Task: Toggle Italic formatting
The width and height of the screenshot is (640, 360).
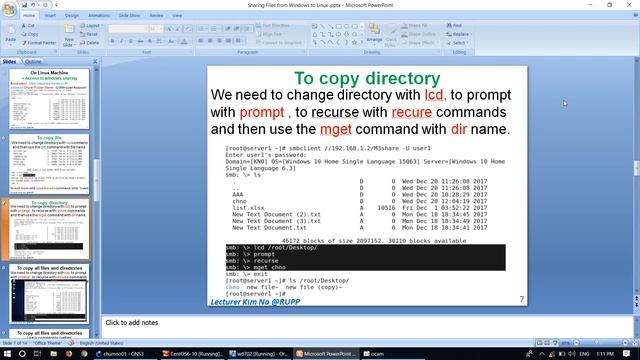Action: pyautogui.click(x=122, y=41)
